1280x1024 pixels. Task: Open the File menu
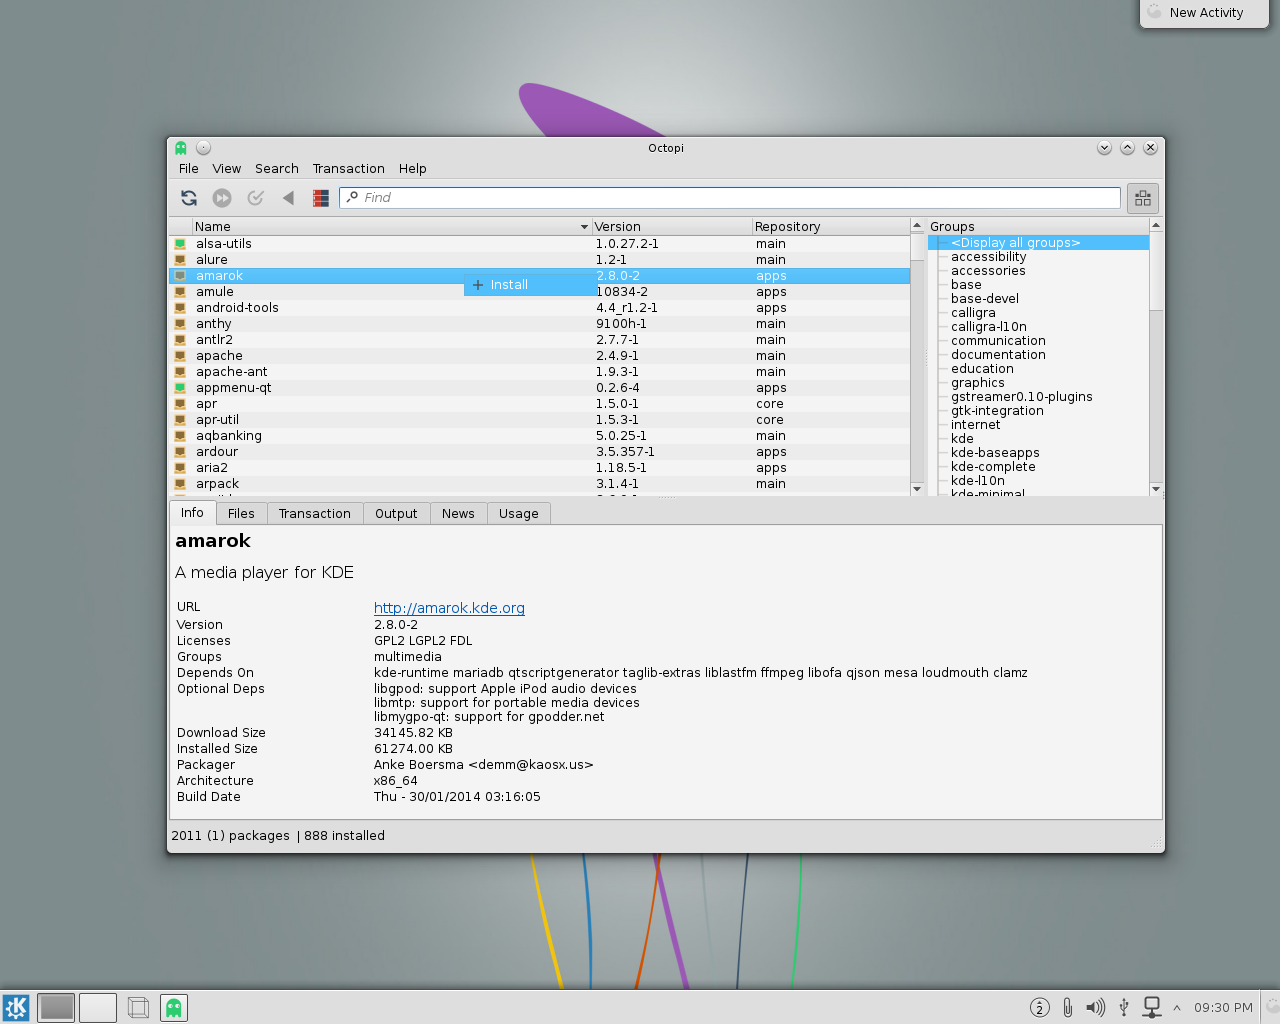click(189, 169)
